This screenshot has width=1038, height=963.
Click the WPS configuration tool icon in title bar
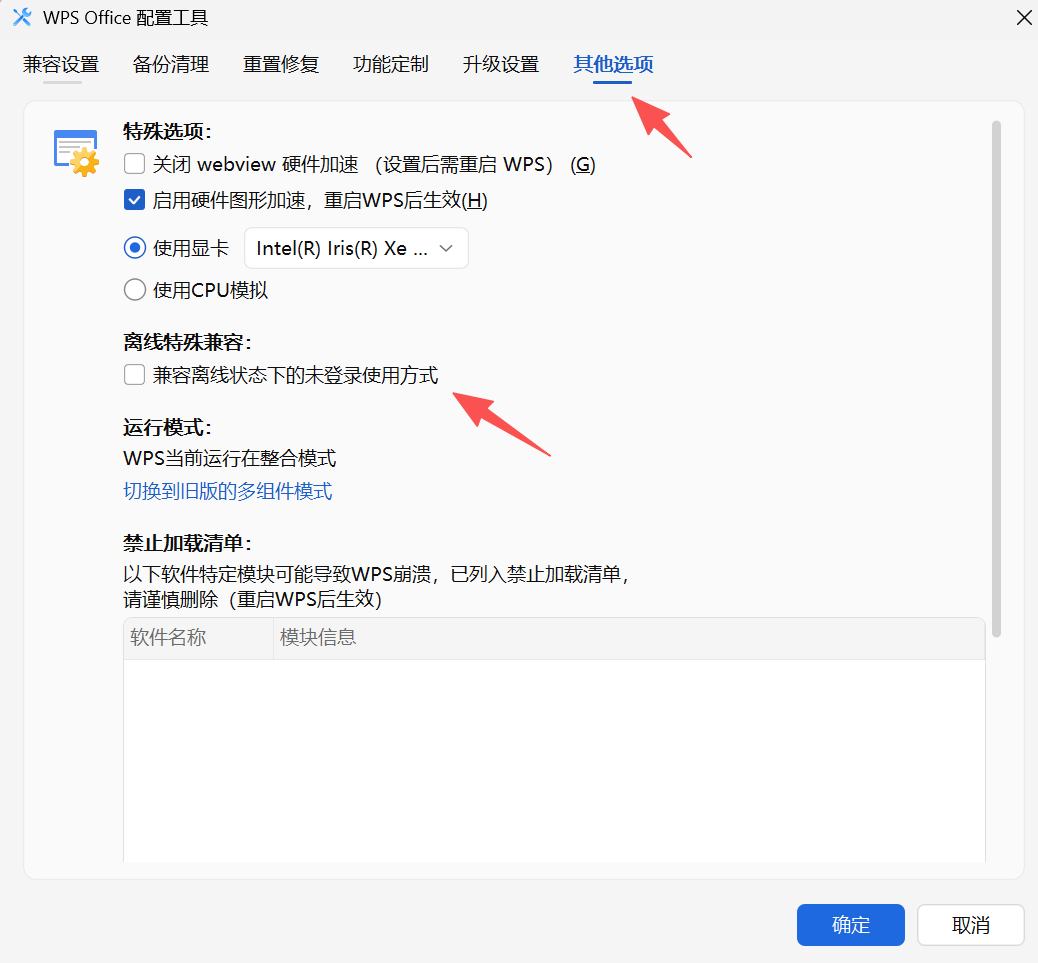22,17
